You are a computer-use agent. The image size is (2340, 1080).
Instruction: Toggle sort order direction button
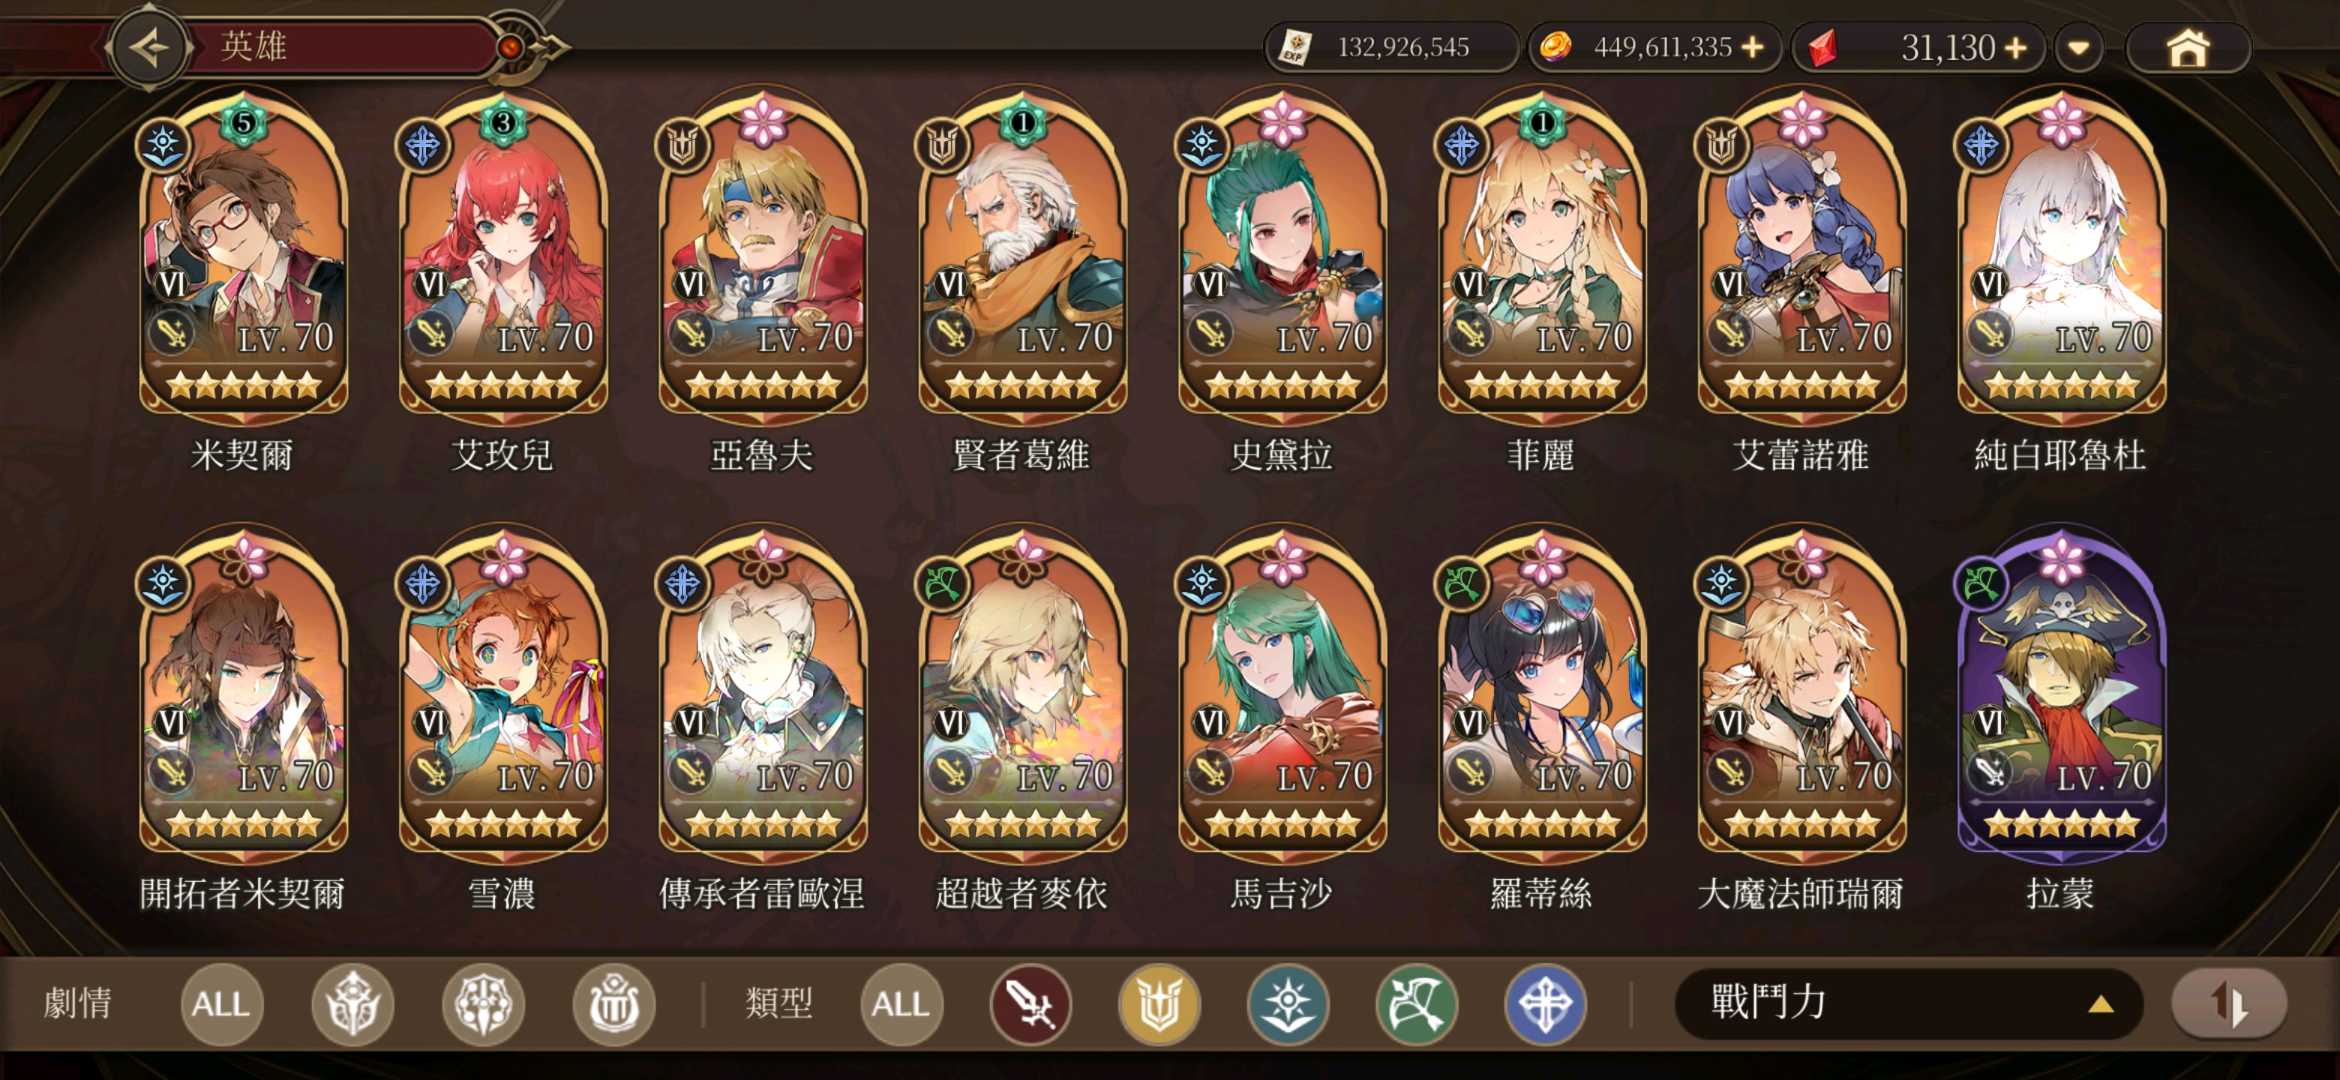point(2229,1003)
